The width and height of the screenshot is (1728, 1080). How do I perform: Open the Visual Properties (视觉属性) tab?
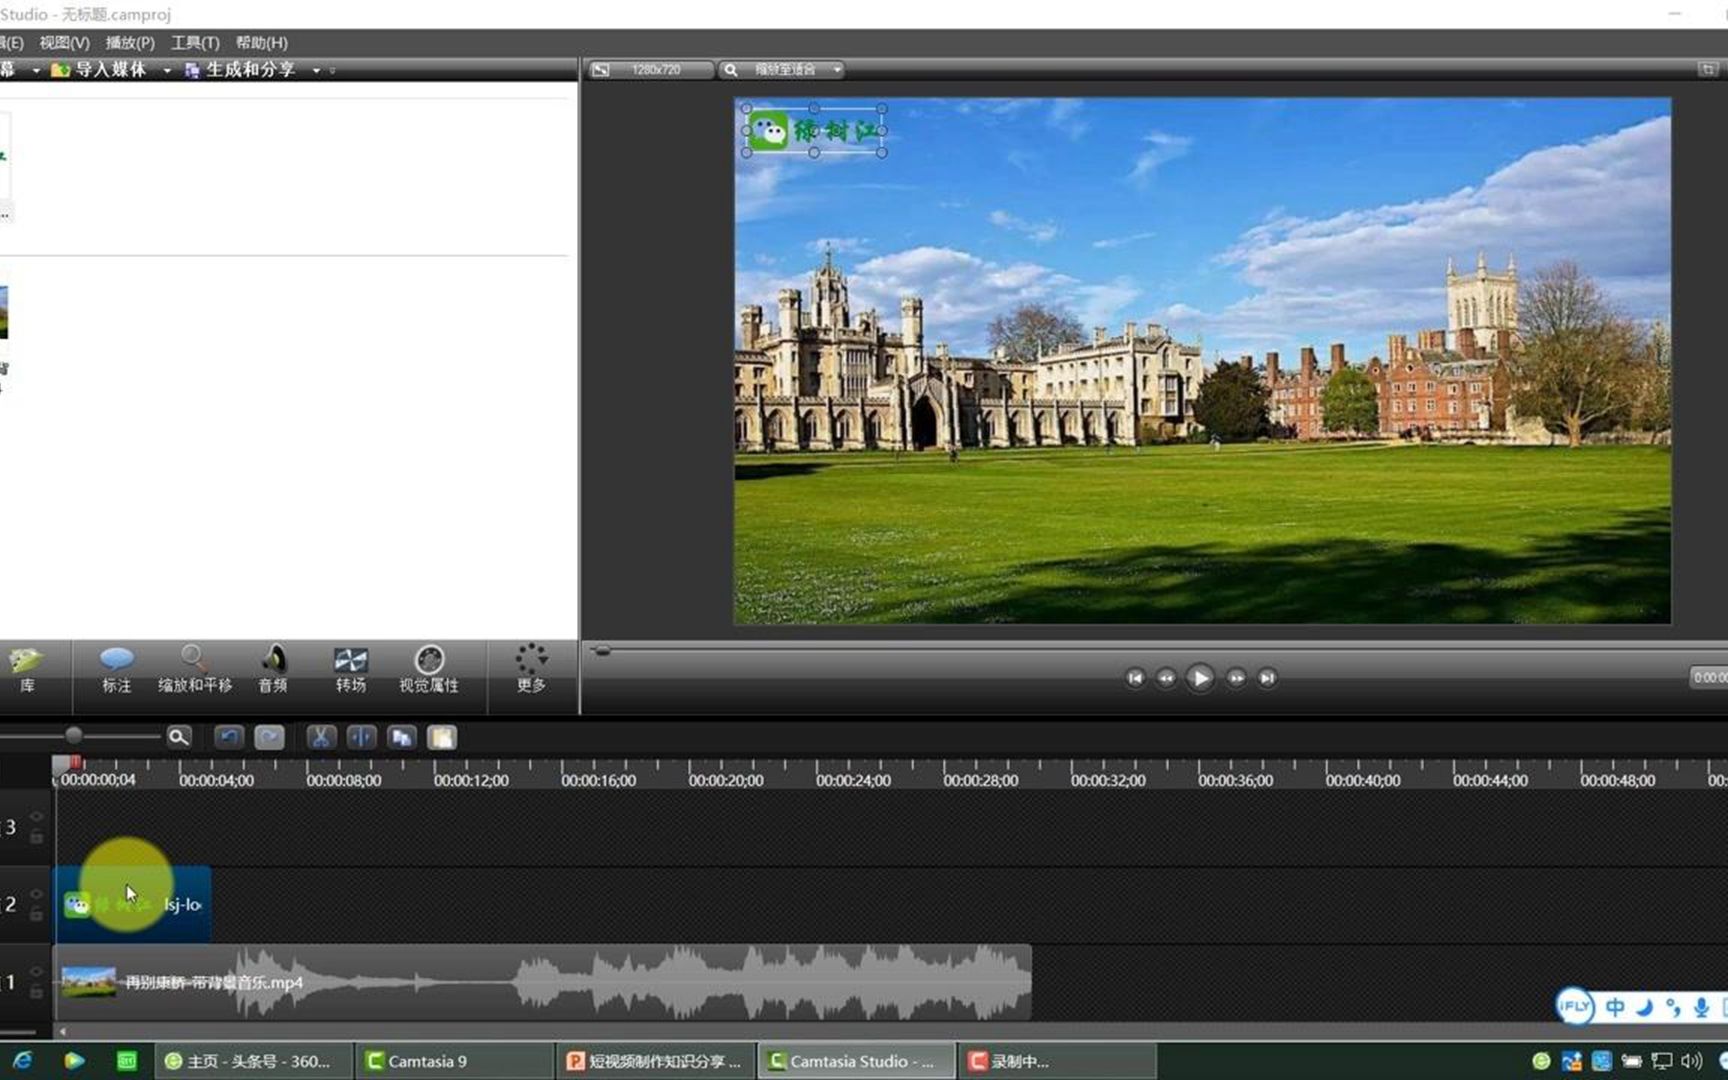429,671
